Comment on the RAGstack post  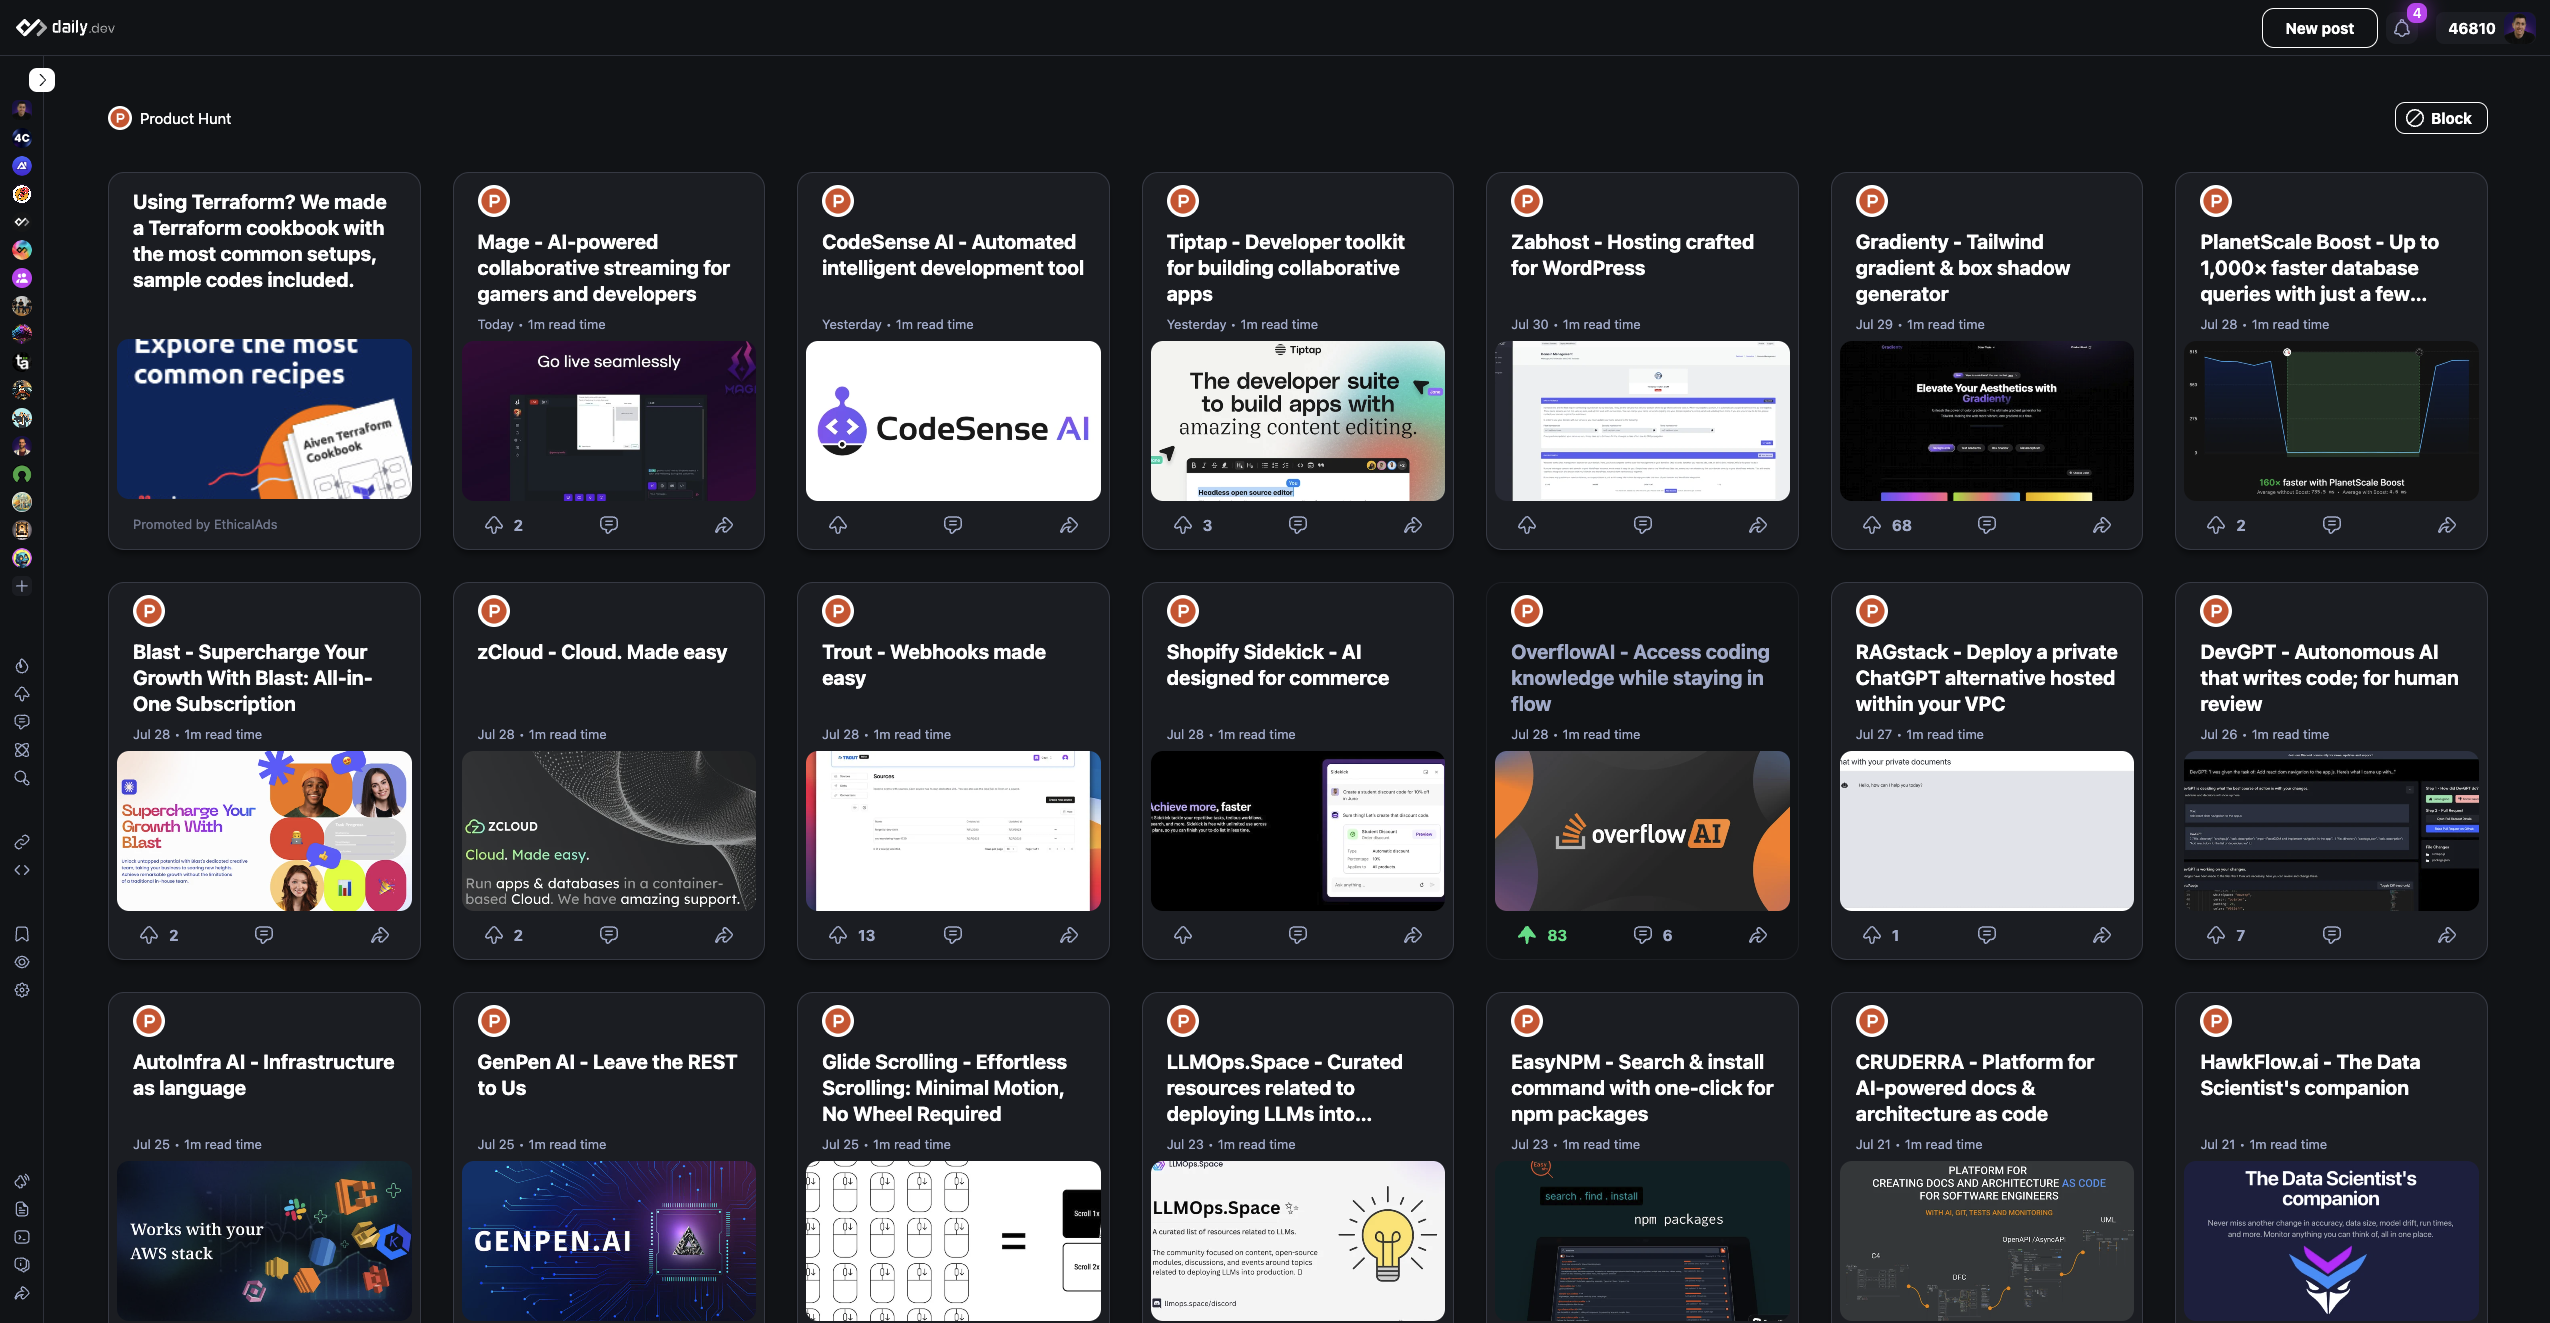tap(1987, 935)
